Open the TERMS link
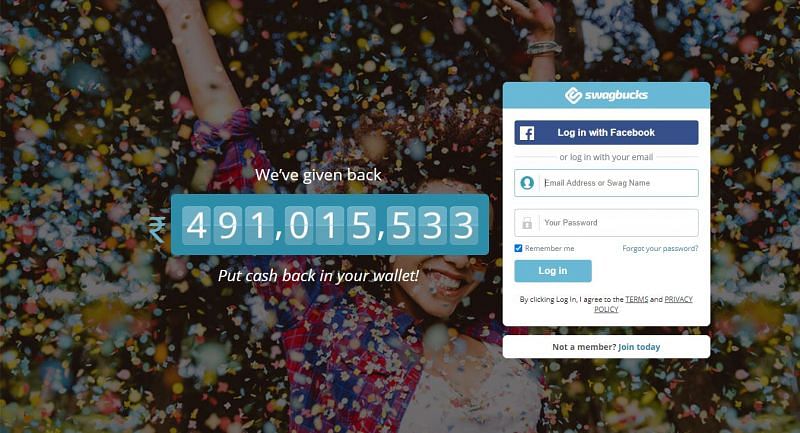 (637, 299)
